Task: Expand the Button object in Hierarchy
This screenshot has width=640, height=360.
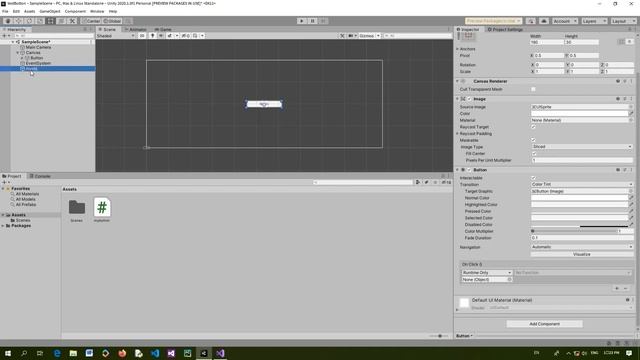Action: 22,58
